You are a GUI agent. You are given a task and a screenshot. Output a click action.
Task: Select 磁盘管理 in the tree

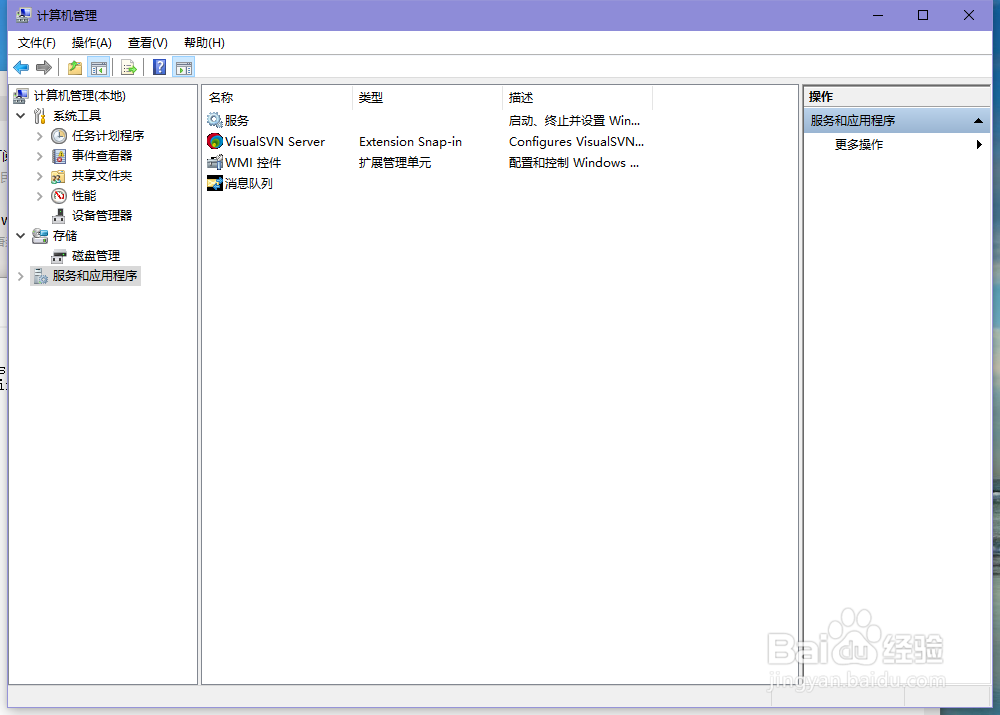coord(96,256)
